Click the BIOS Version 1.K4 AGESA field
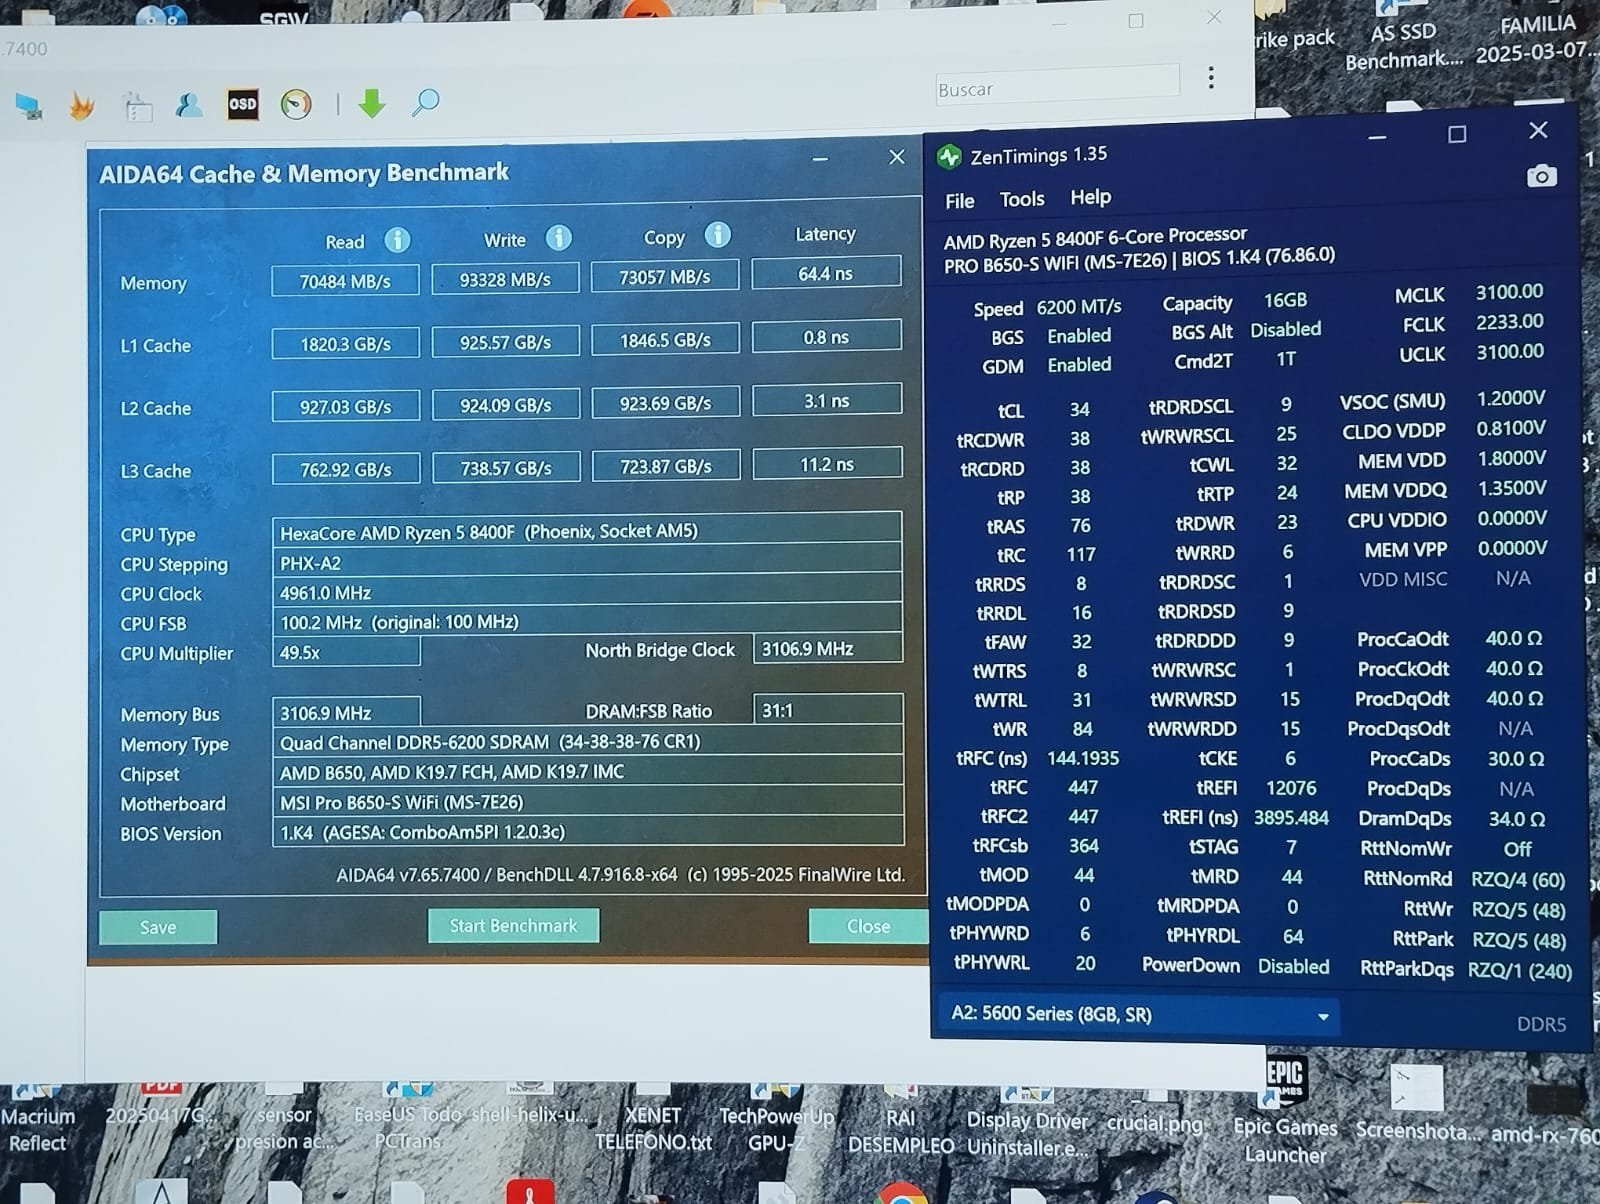Image resolution: width=1600 pixels, height=1204 pixels. 588,832
